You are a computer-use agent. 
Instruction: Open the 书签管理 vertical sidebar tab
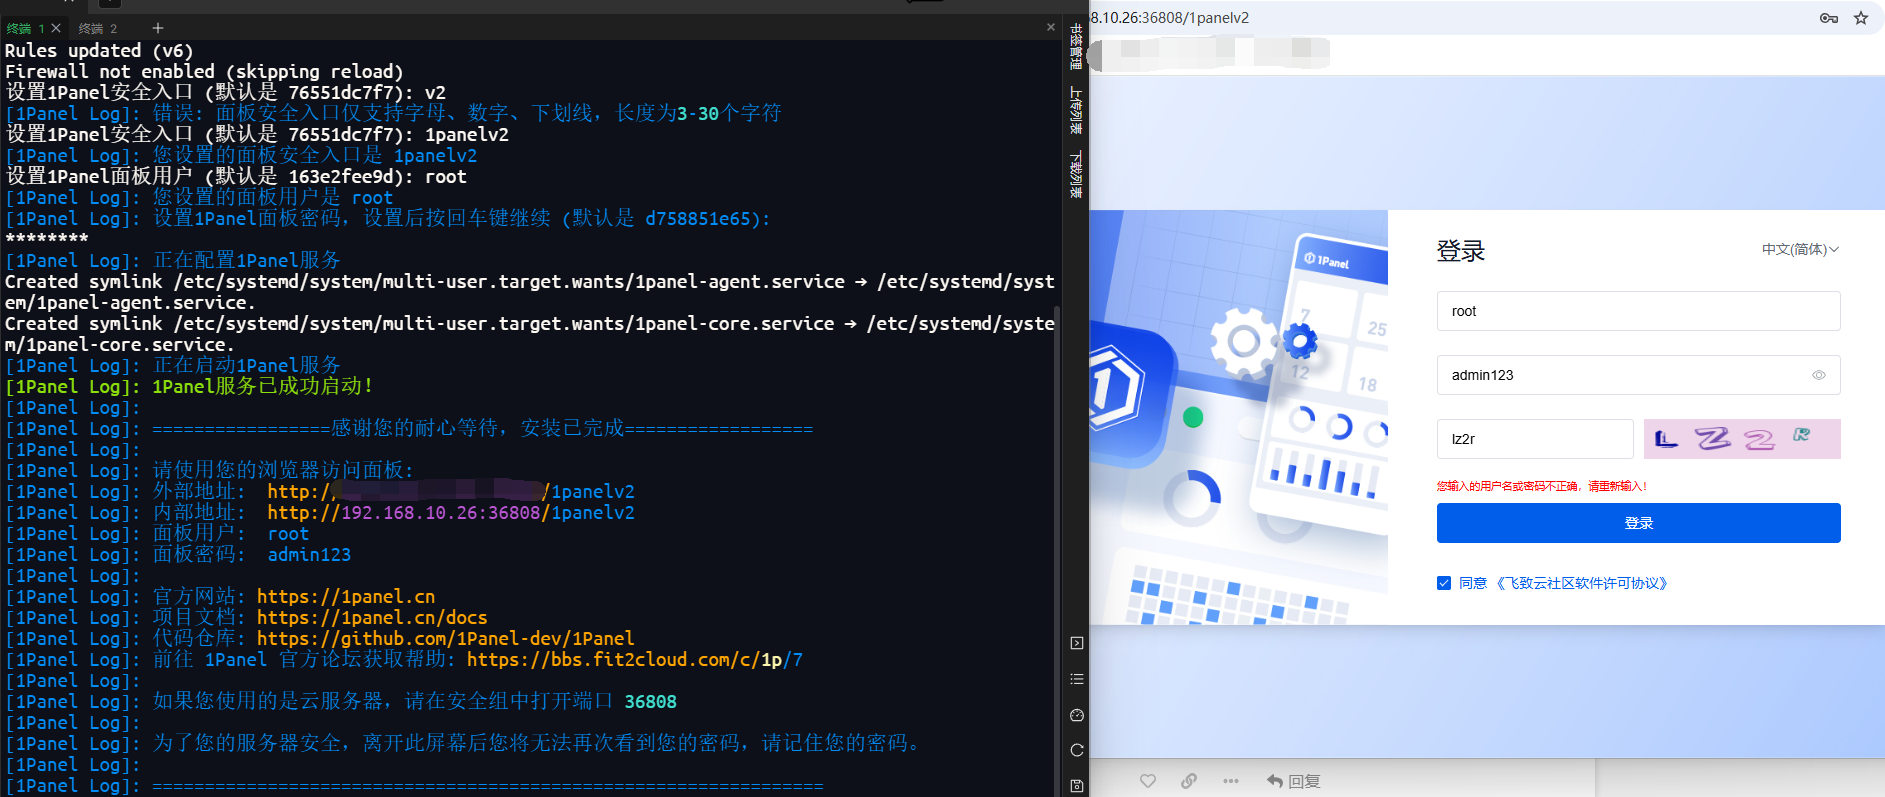click(1076, 46)
